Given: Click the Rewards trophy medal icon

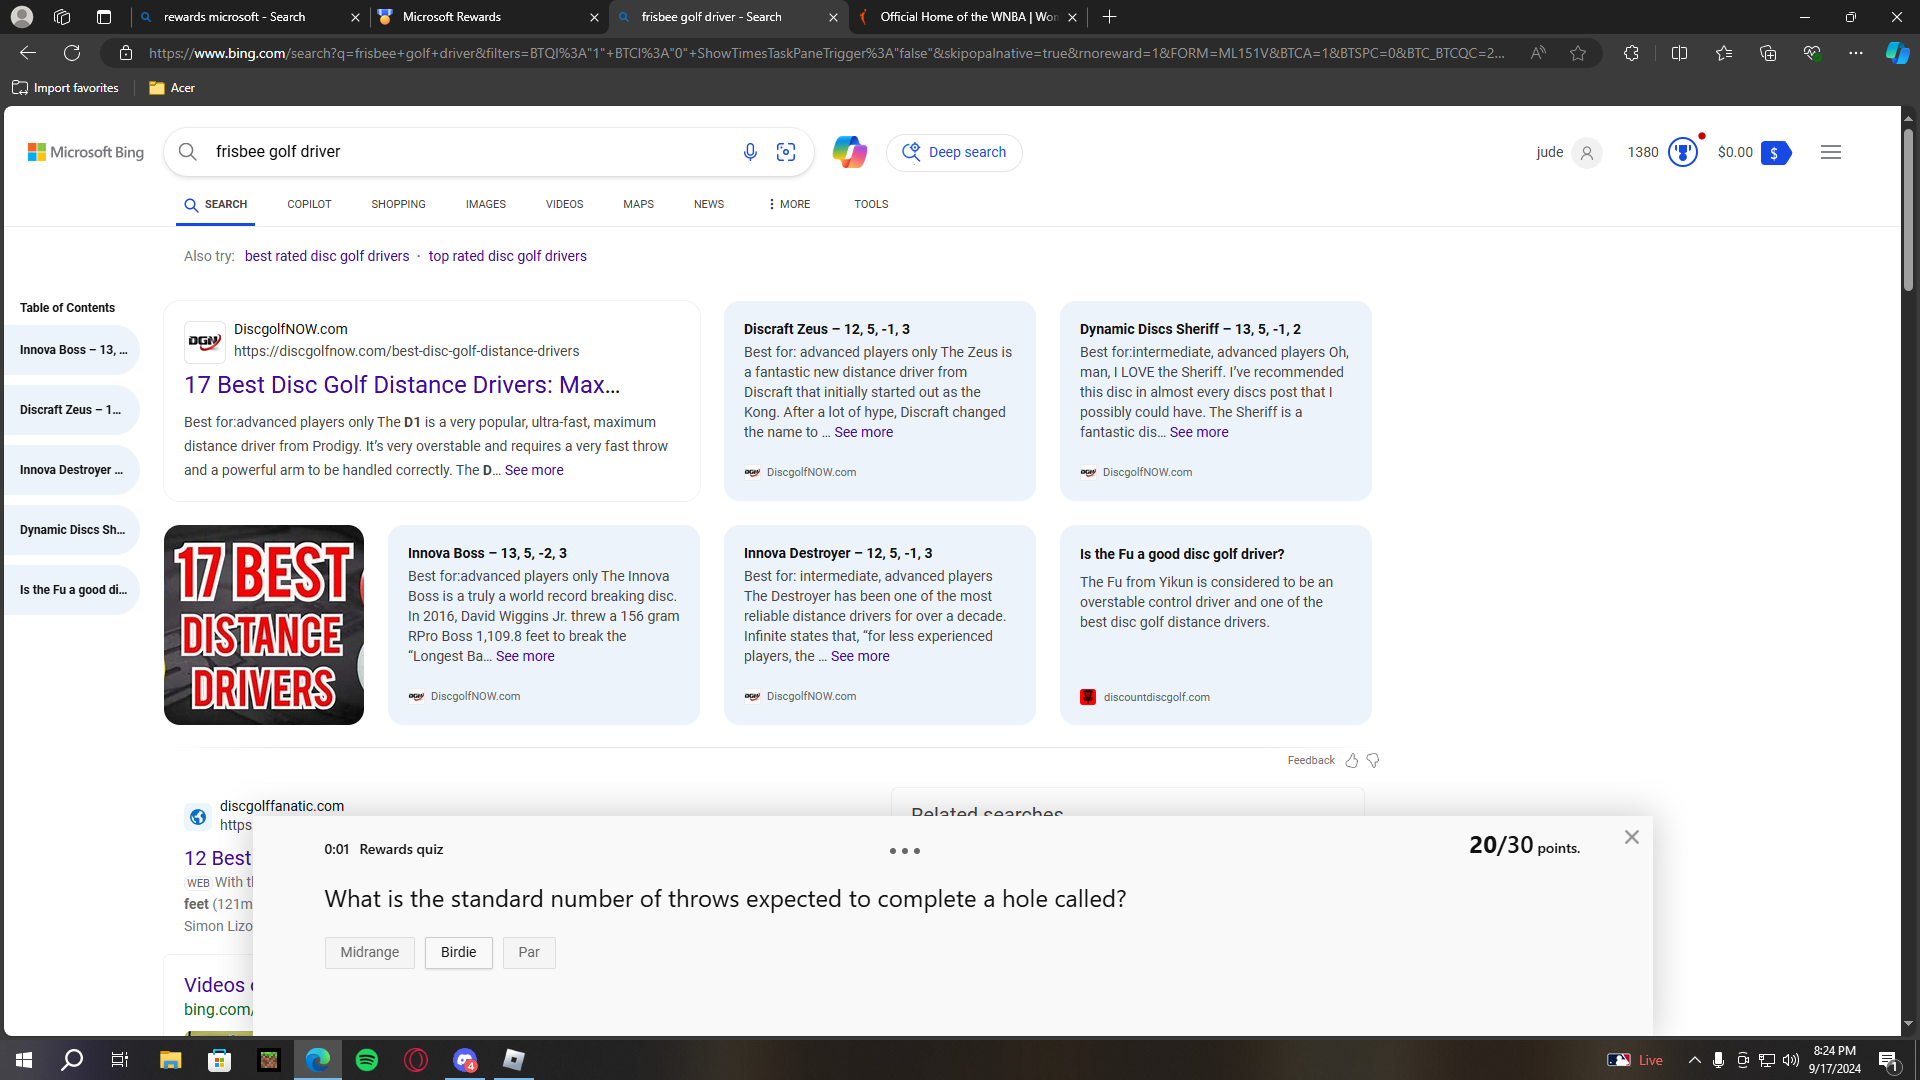Looking at the screenshot, I should pyautogui.click(x=1683, y=152).
